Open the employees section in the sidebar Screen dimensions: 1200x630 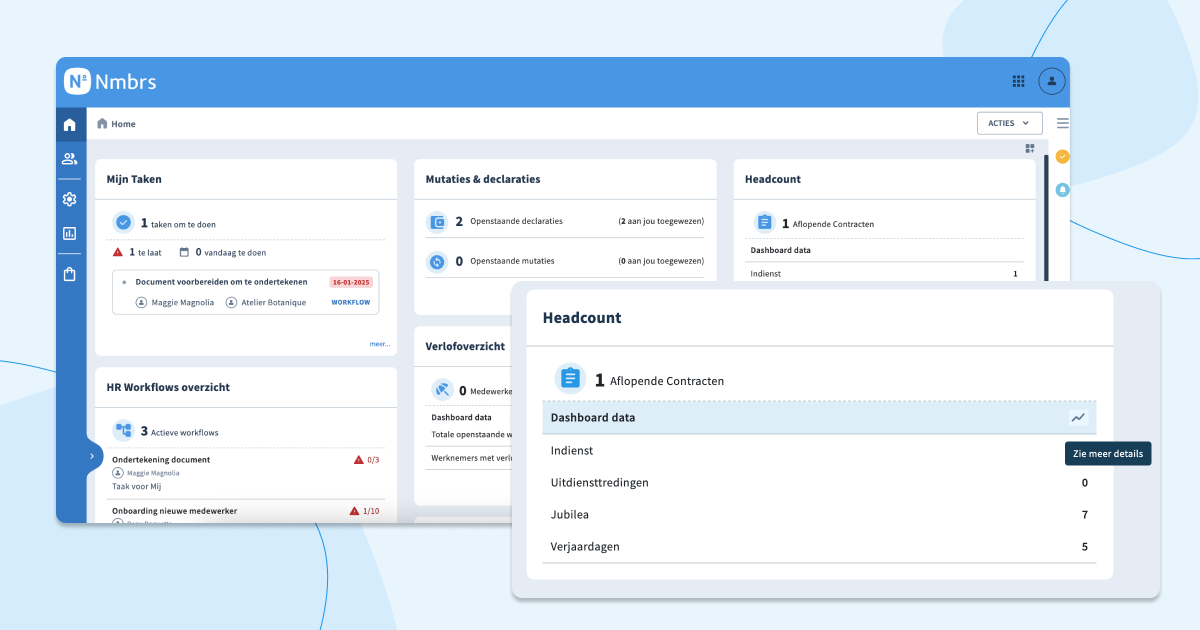tap(69, 159)
